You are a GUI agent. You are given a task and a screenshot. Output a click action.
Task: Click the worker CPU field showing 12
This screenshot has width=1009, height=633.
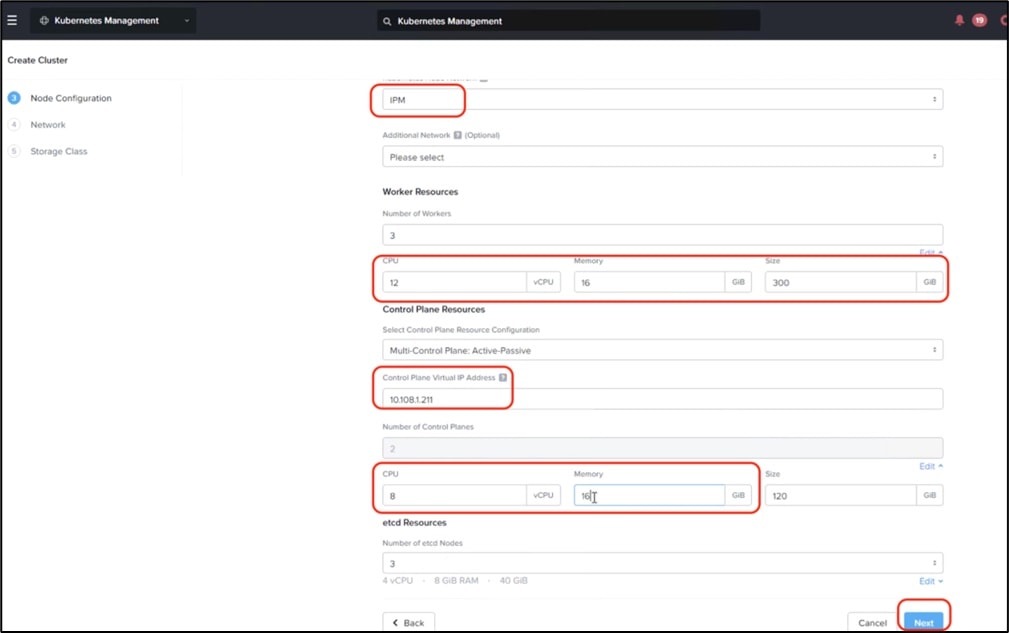[x=454, y=282]
